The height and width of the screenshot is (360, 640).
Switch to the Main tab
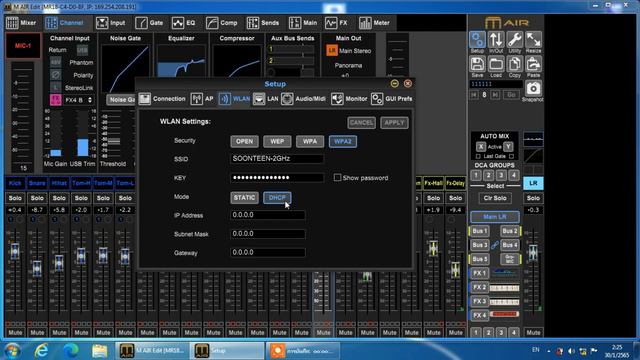tap(303, 23)
